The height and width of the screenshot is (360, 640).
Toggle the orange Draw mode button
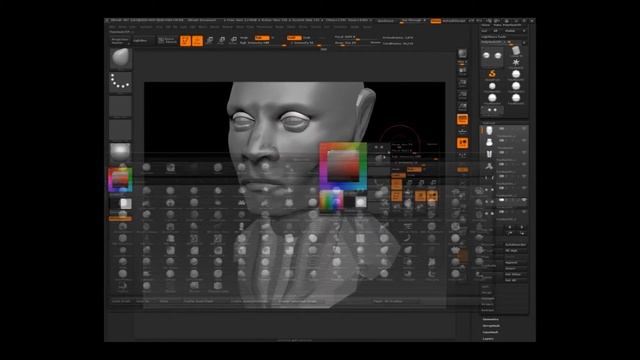(x=198, y=41)
